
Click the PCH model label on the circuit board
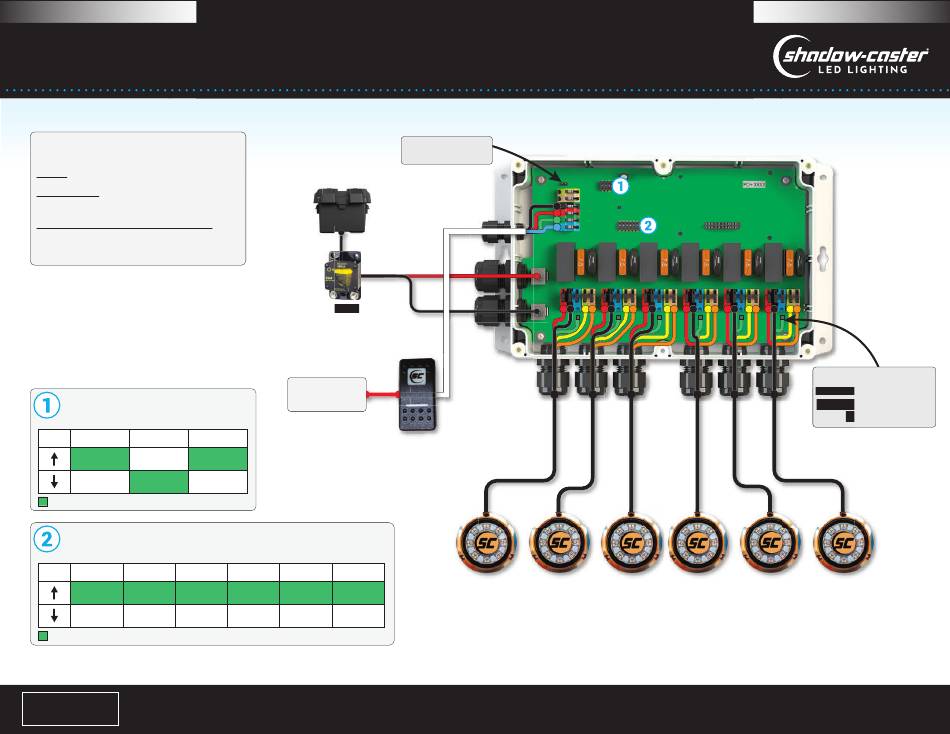click(x=754, y=184)
